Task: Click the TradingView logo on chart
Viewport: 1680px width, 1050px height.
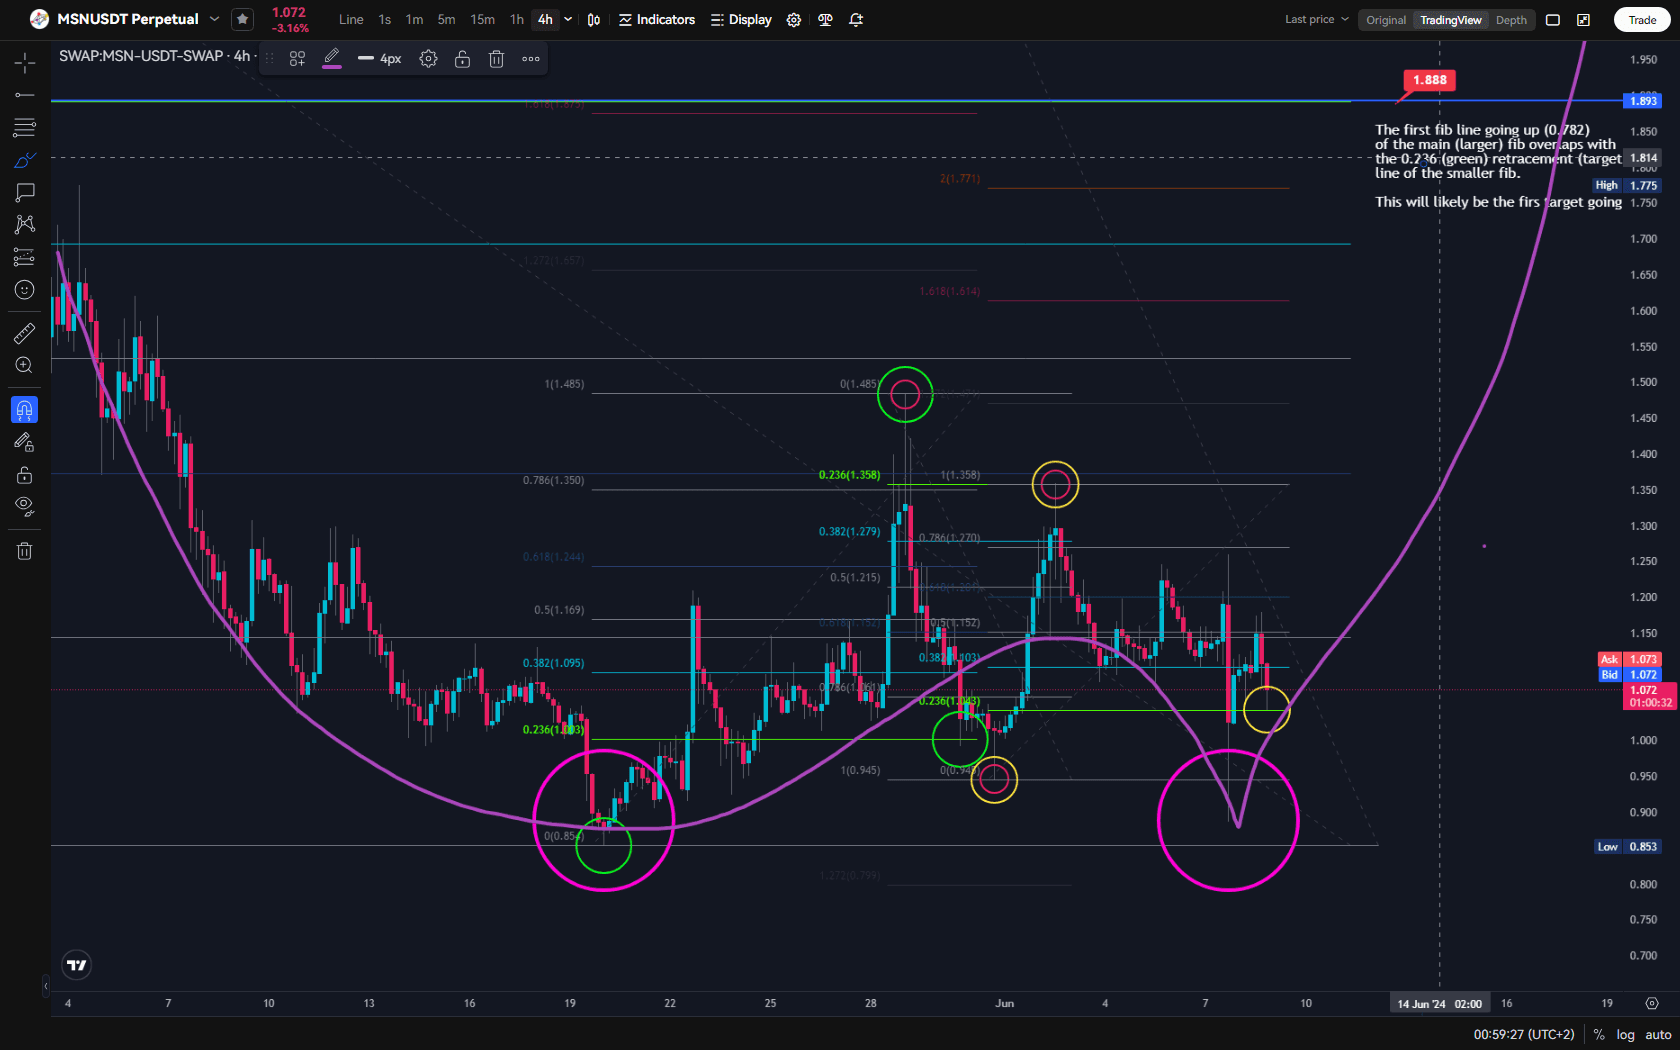Action: (x=77, y=965)
